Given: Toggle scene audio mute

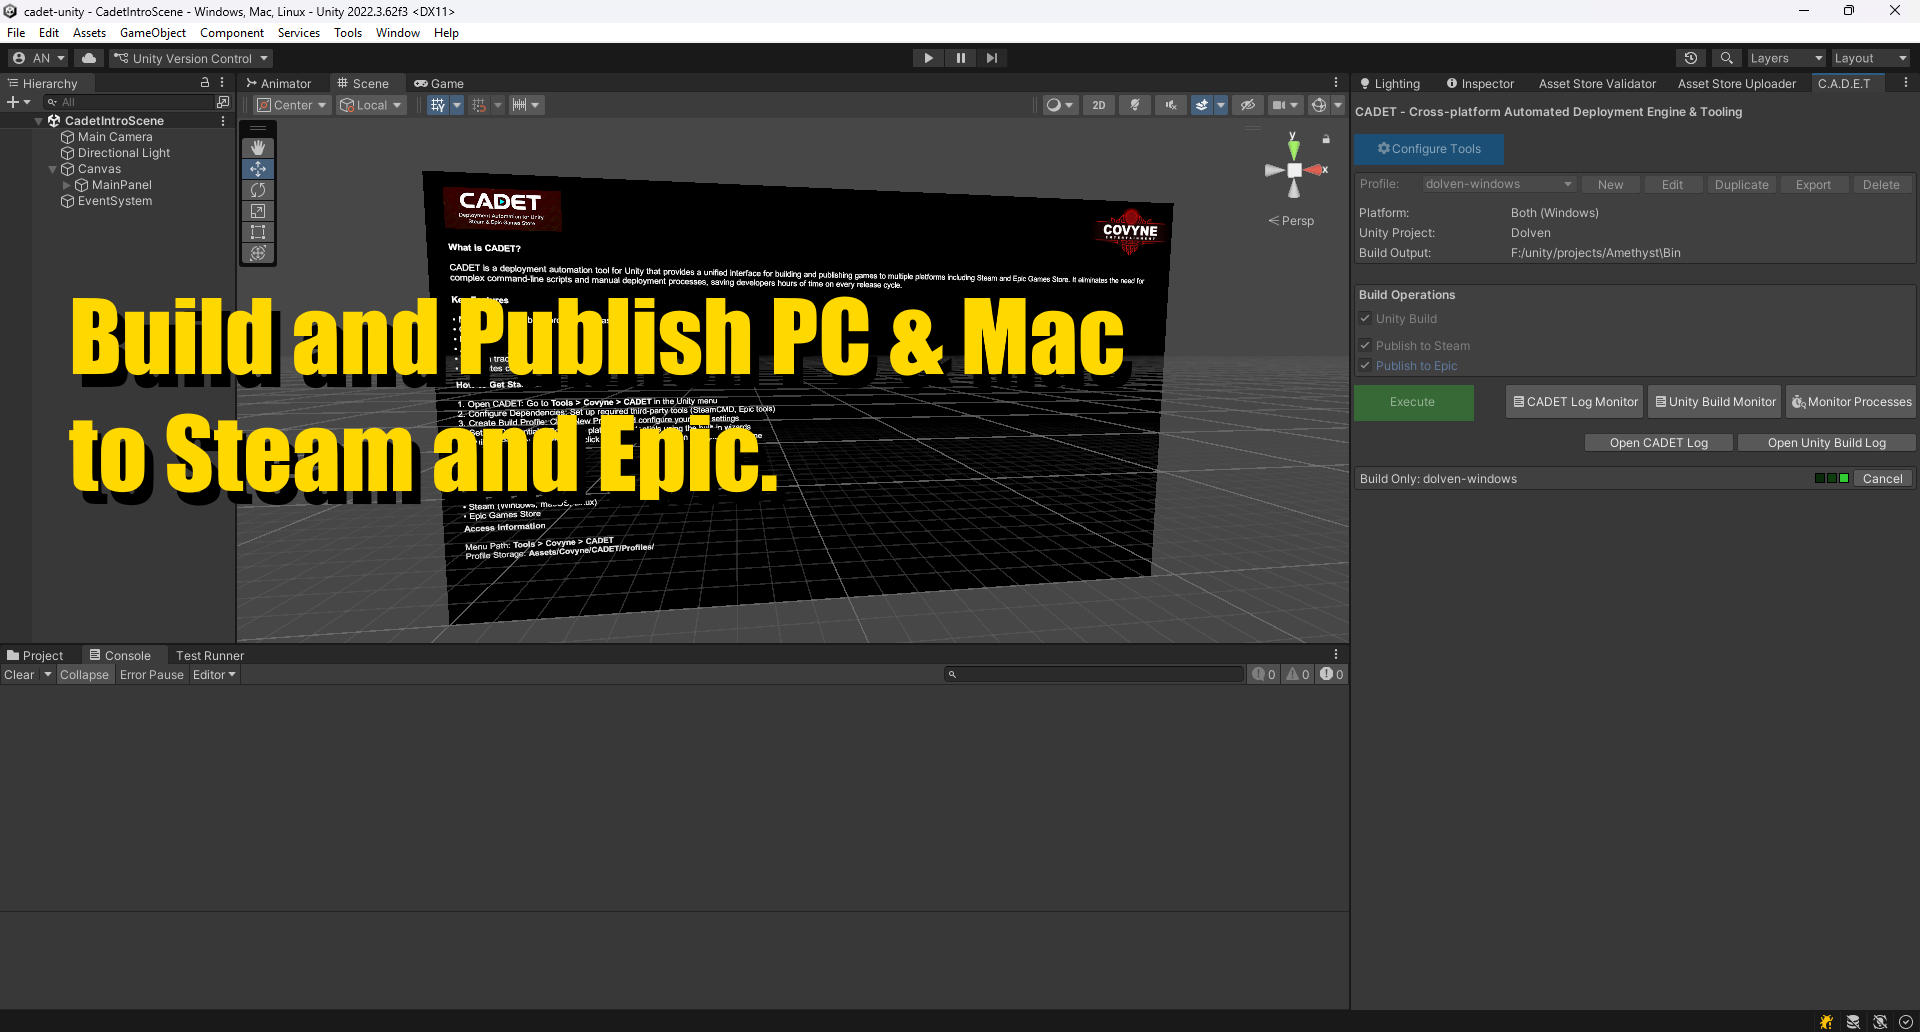Looking at the screenshot, I should pos(1171,105).
